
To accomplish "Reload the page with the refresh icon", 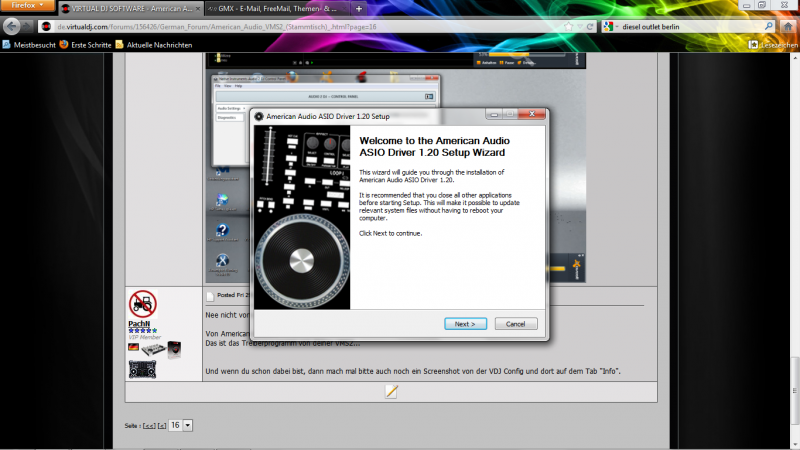I will (590, 27).
